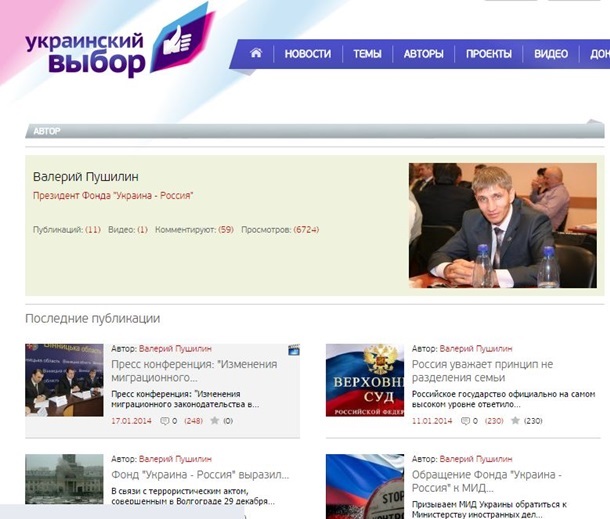Click the Верховный суд article thumbnail
Image resolution: width=610 pixels, height=519 pixels.
(364, 379)
